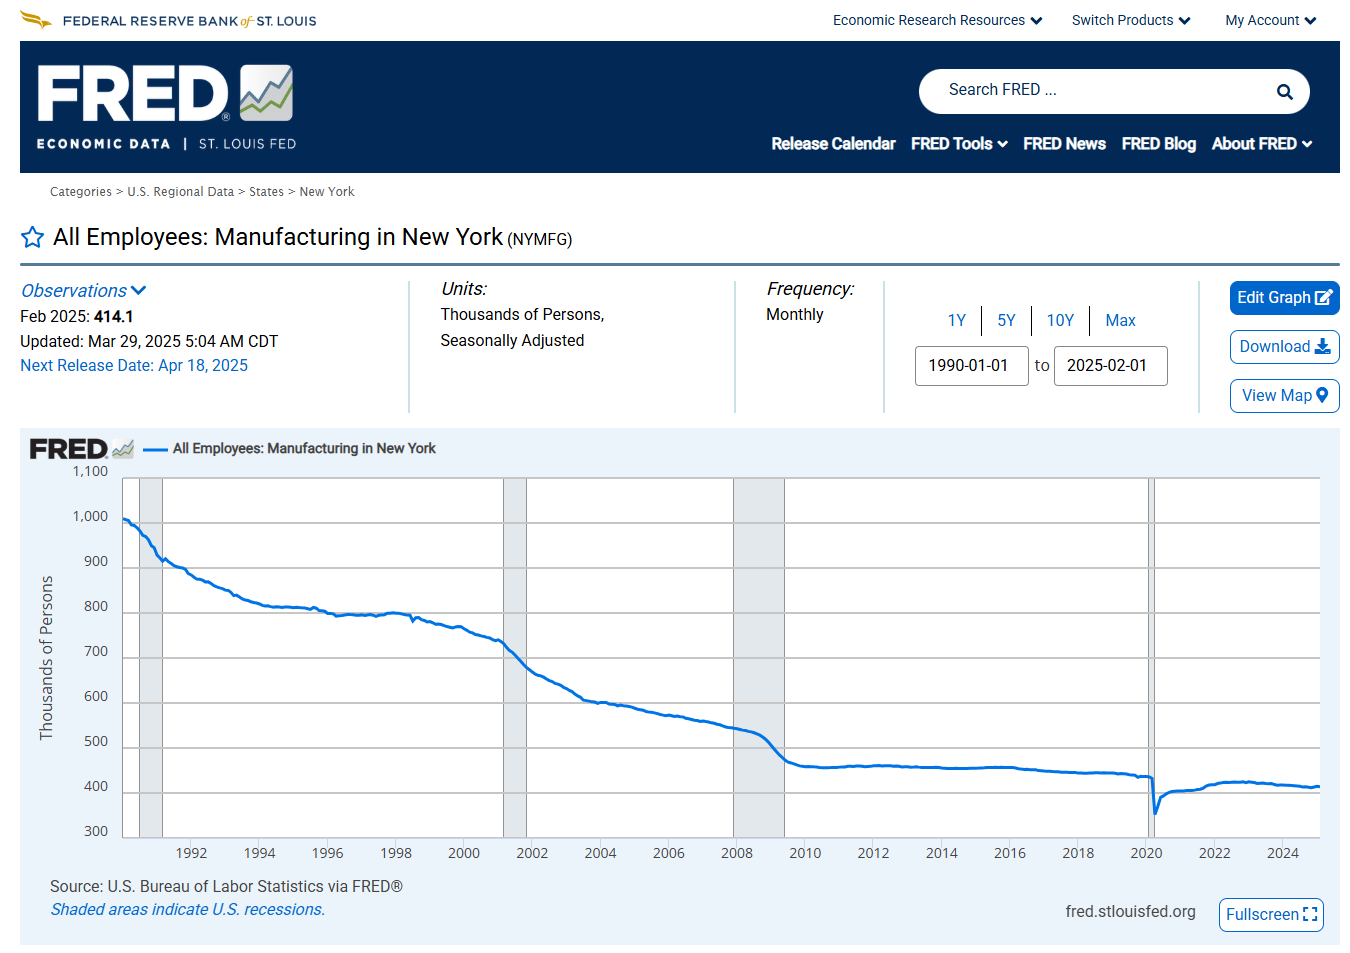The height and width of the screenshot is (953, 1350).
Task: Click the St. Louis Fed eagle icon
Action: point(35,20)
